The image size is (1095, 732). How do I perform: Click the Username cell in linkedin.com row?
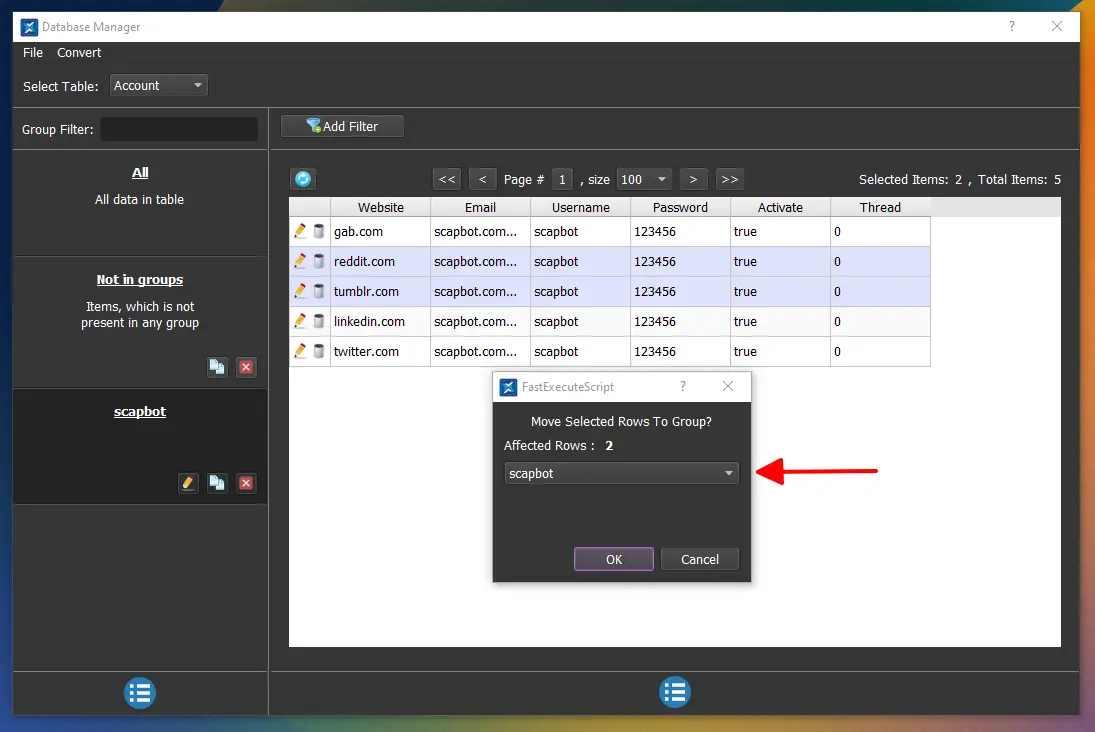(x=580, y=322)
